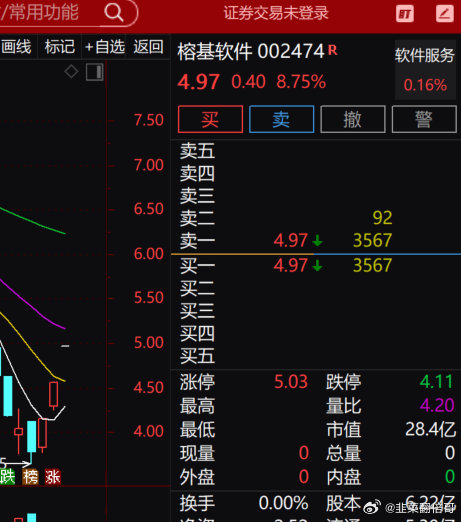The height and width of the screenshot is (522, 461).
Task: Click the orange 榜 tag below chart
Action: click(30, 477)
